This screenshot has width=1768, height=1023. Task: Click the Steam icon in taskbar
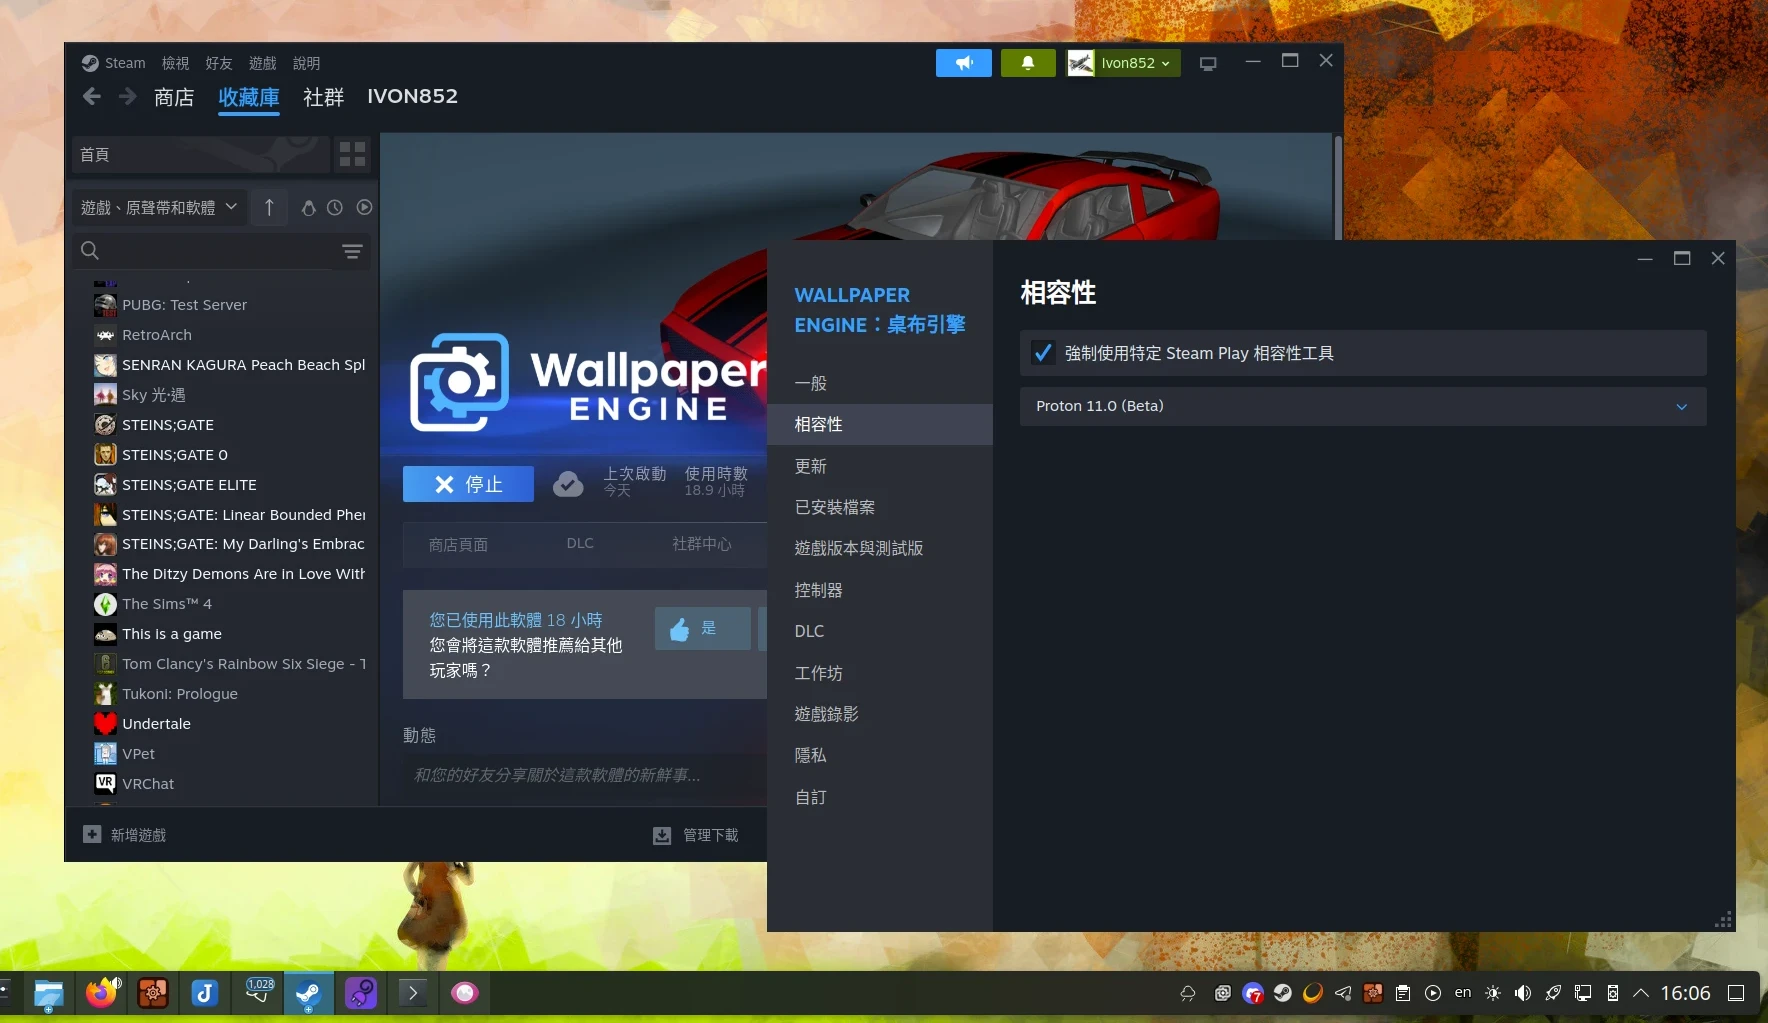(308, 993)
